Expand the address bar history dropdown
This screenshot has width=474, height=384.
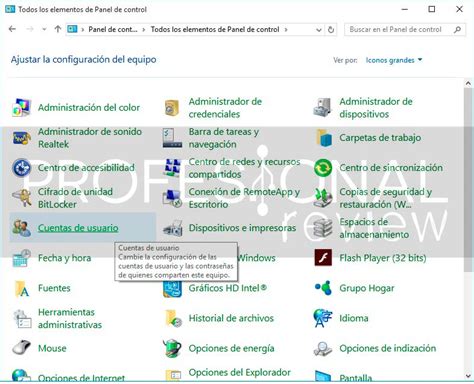[319, 30]
